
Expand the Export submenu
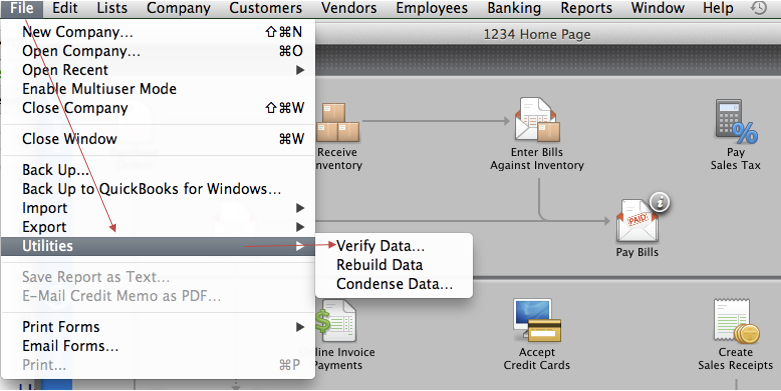coord(158,227)
